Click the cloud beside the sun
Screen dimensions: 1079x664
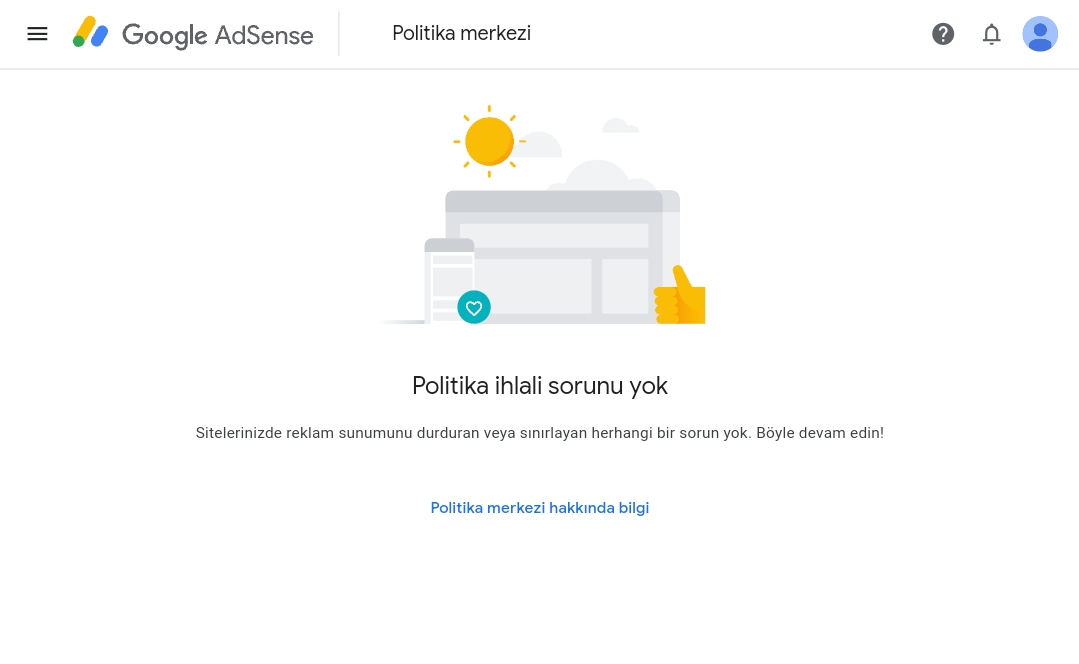tap(540, 145)
